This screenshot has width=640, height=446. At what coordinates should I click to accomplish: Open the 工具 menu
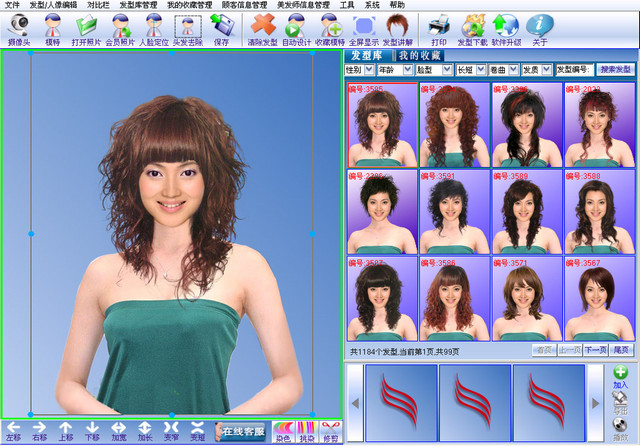347,5
